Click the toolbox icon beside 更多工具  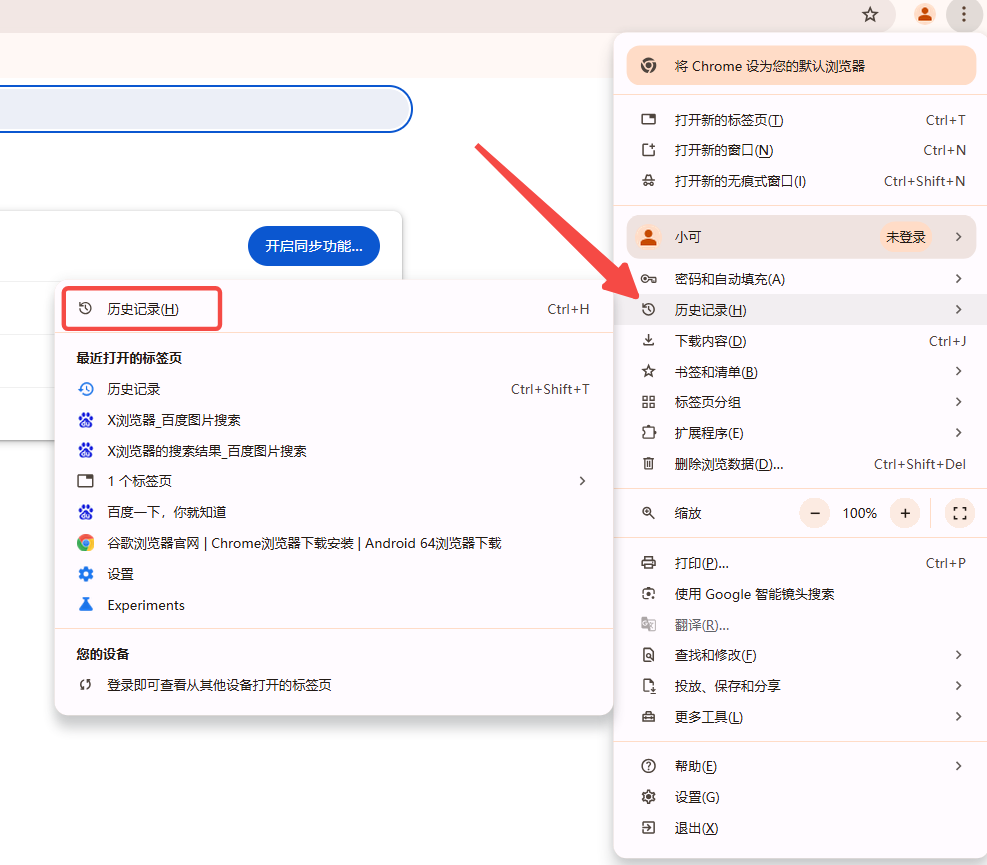[x=648, y=717]
